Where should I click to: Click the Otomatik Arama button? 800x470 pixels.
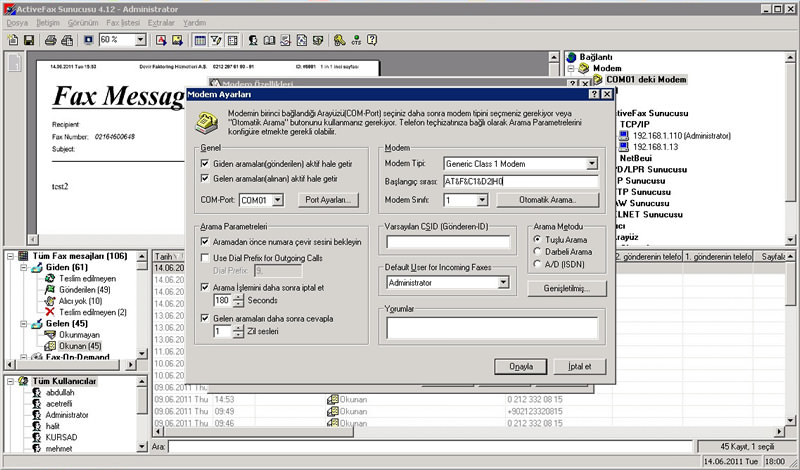[547, 200]
